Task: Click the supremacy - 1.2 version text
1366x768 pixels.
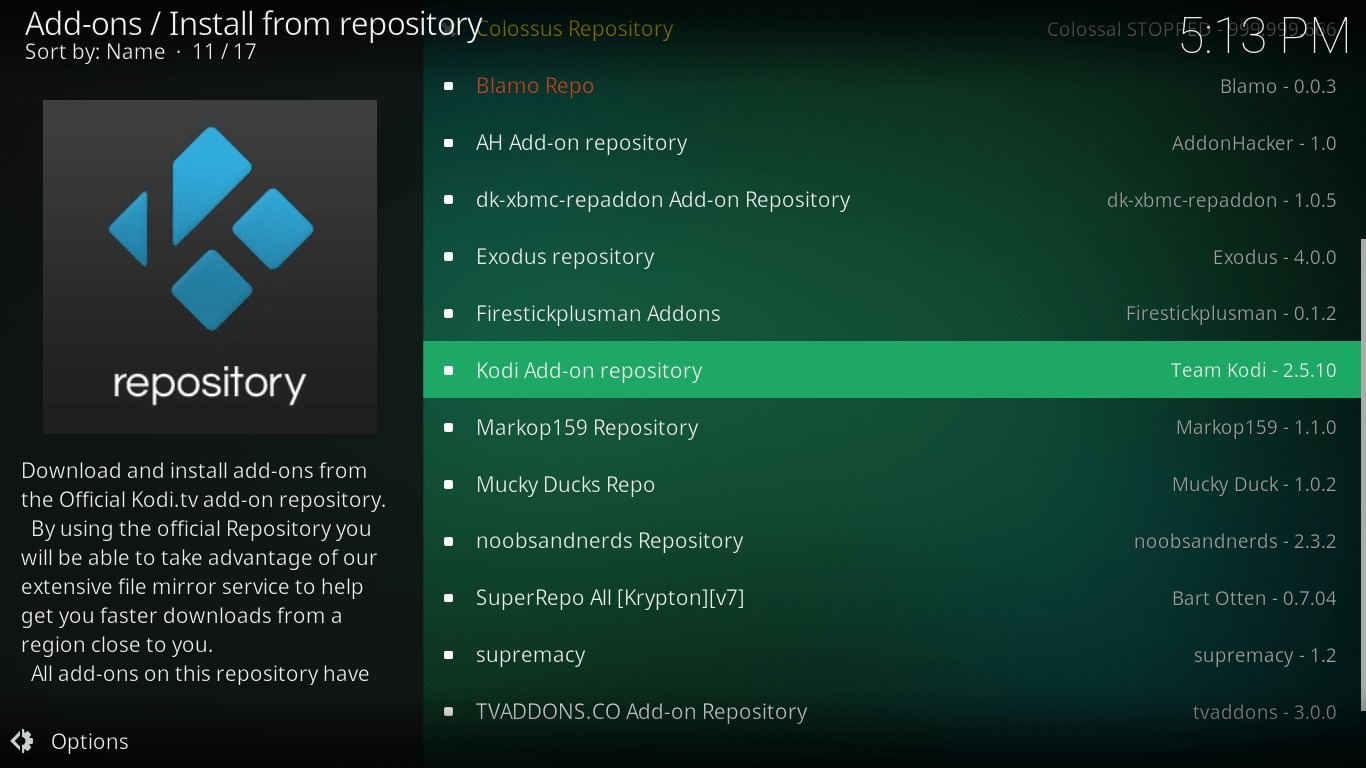Action: pyautogui.click(x=1265, y=656)
